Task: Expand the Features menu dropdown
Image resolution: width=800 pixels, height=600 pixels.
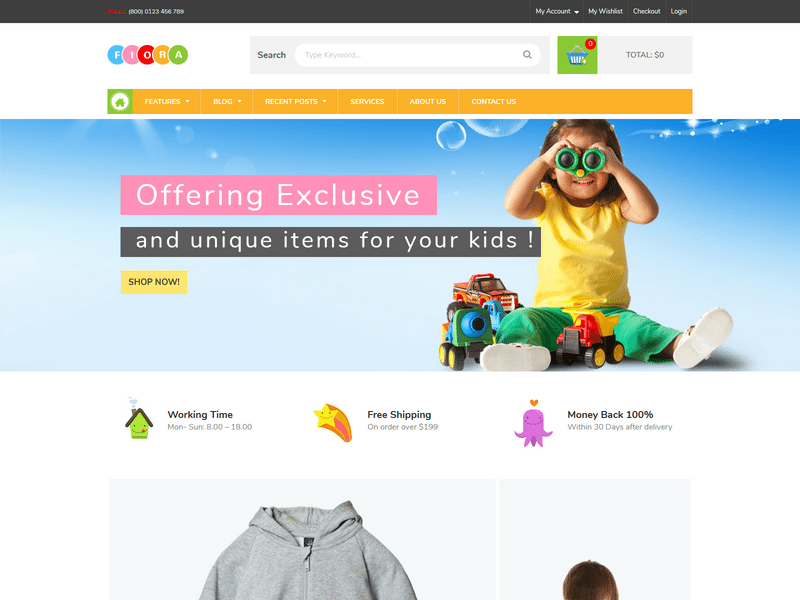Action: click(x=167, y=102)
